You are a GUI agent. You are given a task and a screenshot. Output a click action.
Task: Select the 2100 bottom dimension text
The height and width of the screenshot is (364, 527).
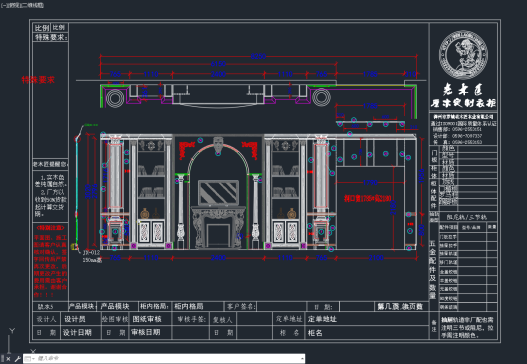(376, 258)
